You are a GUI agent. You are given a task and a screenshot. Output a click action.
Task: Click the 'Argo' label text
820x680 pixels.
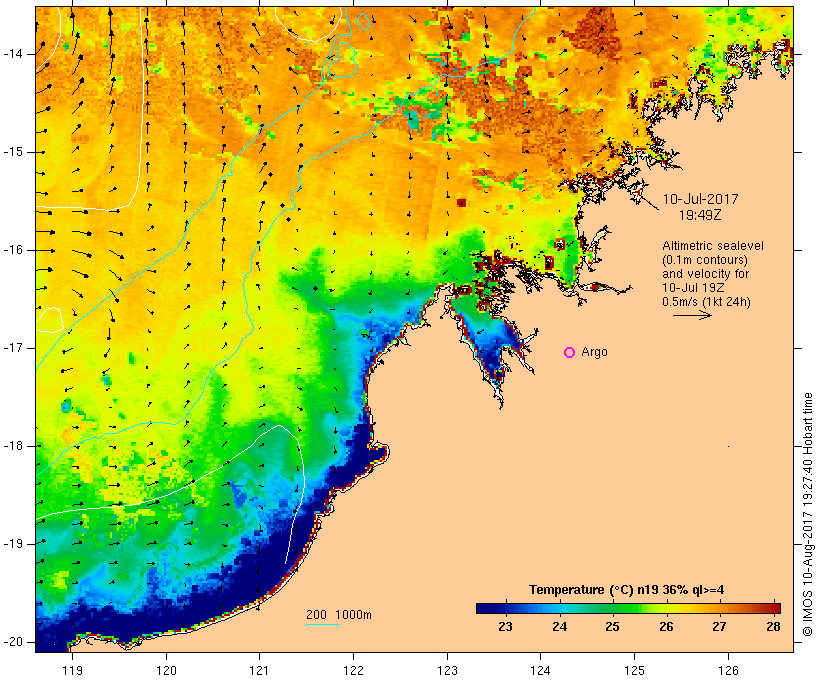(594, 353)
